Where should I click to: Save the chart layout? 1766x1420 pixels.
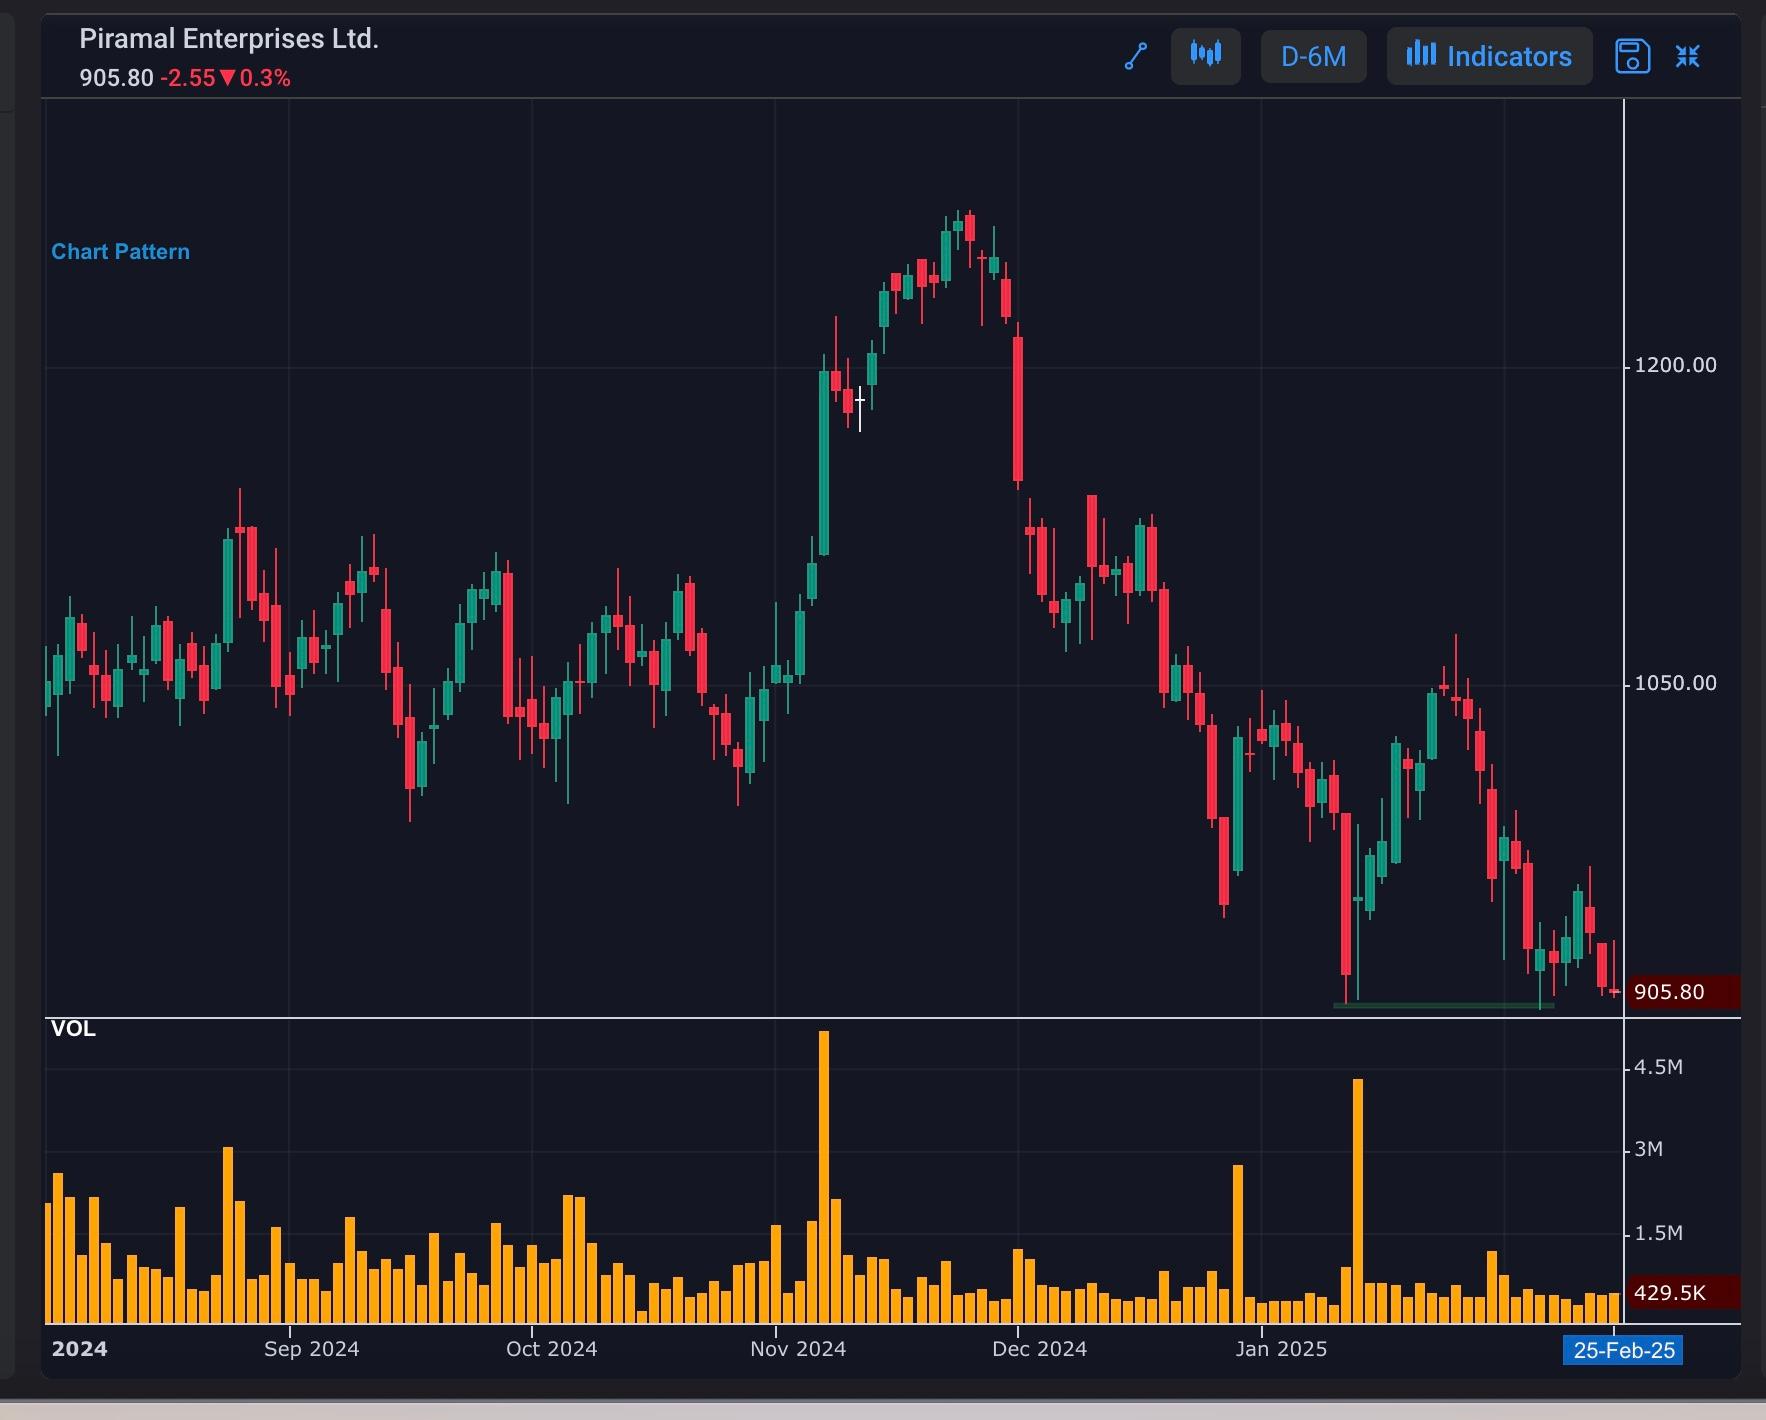(x=1632, y=56)
